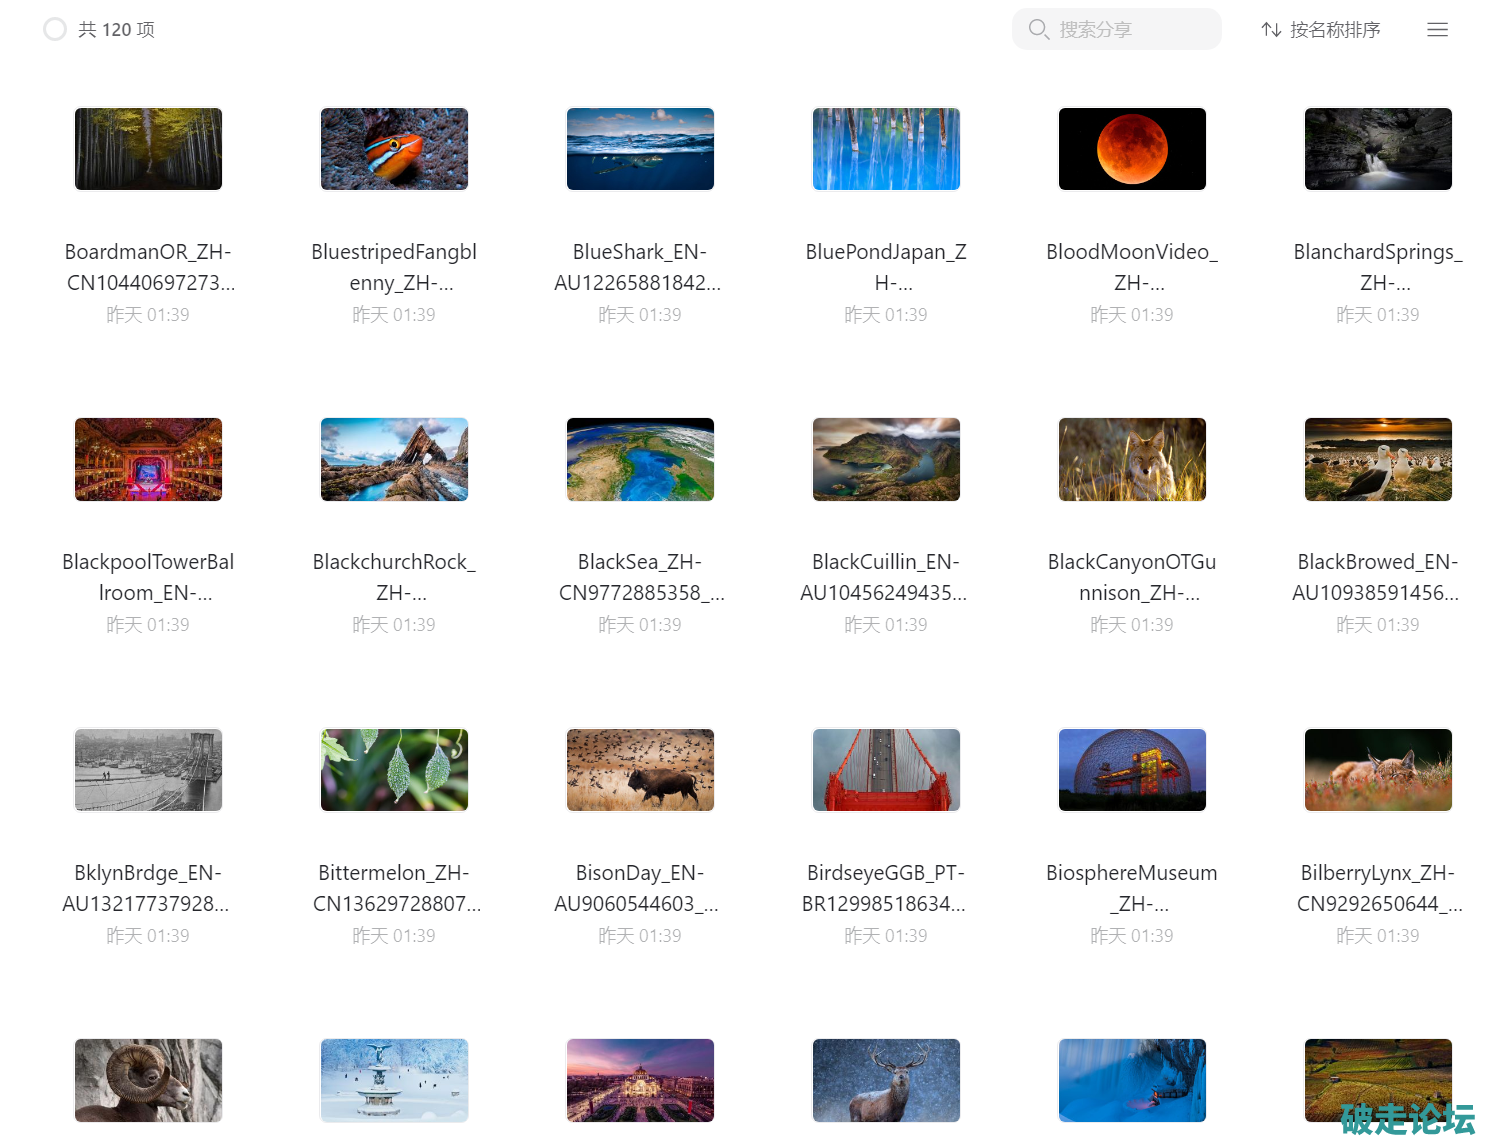Open the BisonDay bison thumbnail
Viewport: 1495px width, 1141px height.
click(x=640, y=770)
